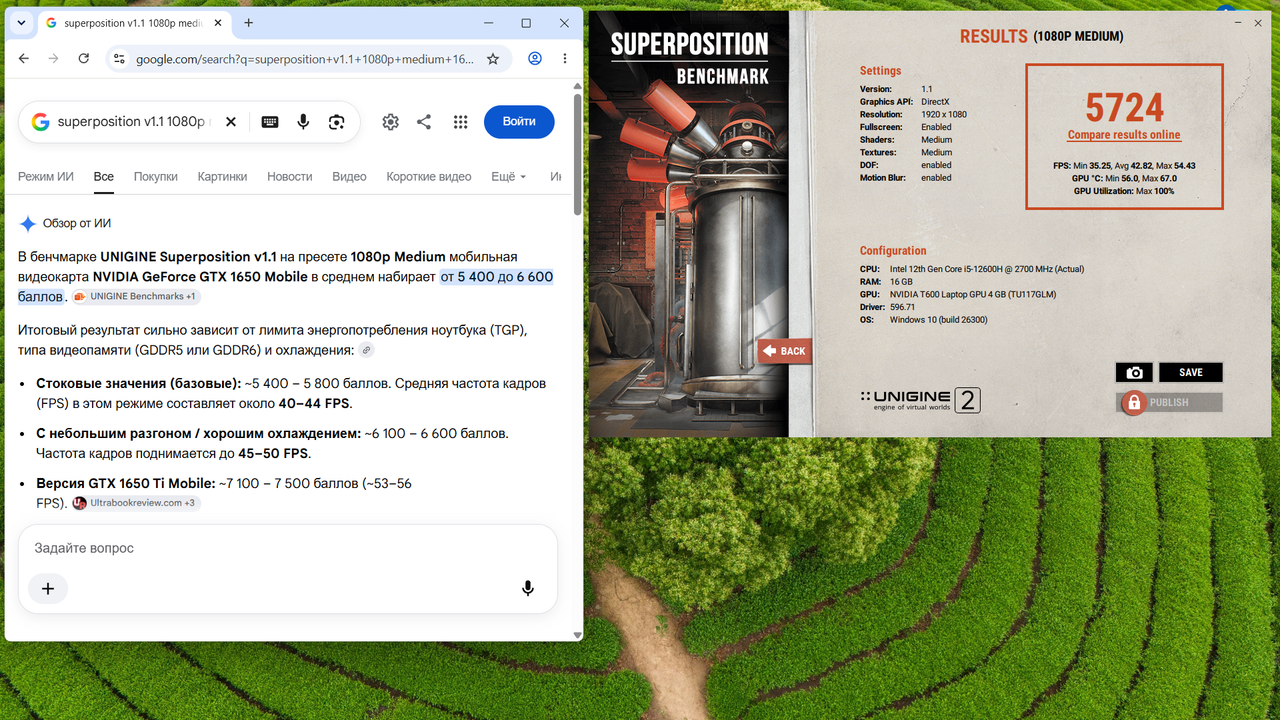The width and height of the screenshot is (1280, 720).
Task: Click the Google search query text field
Action: pyautogui.click(x=134, y=122)
